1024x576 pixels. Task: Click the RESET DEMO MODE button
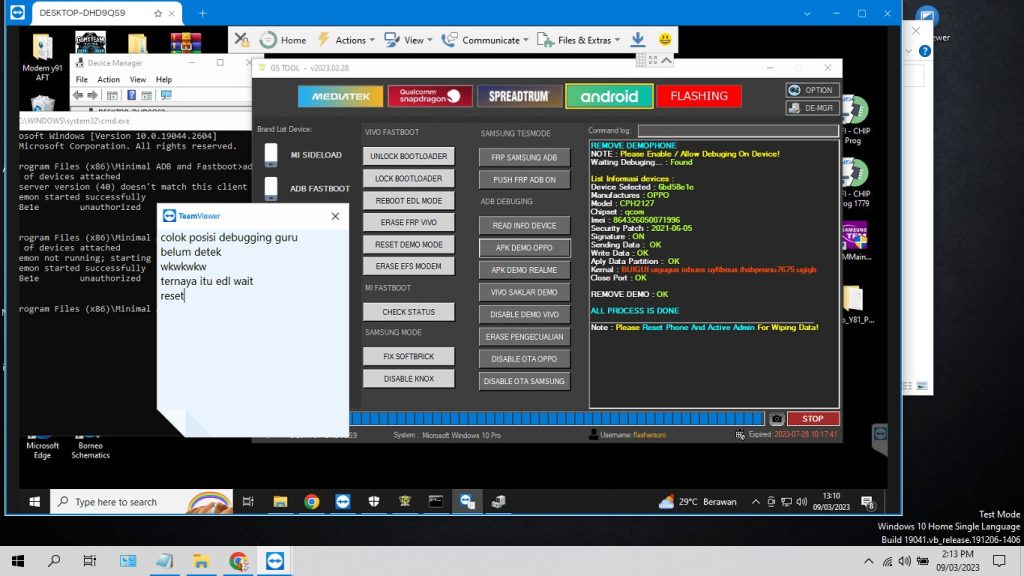pyautogui.click(x=409, y=244)
